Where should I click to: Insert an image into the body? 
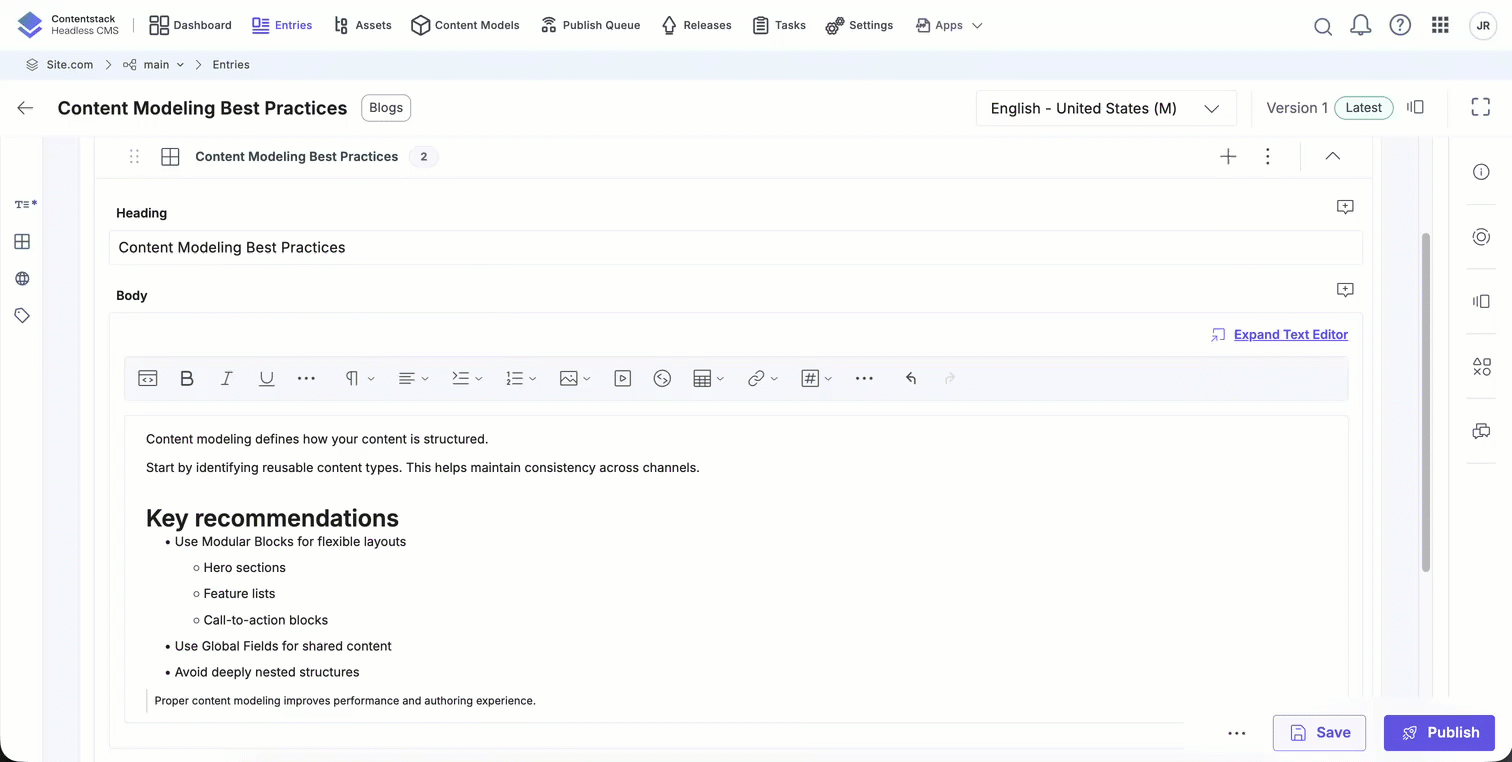pos(569,378)
